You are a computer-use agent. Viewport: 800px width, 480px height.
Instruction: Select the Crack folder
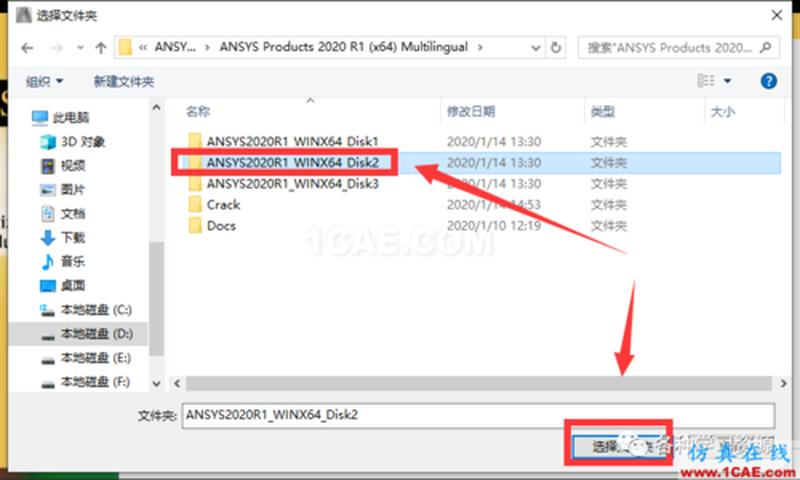click(223, 205)
